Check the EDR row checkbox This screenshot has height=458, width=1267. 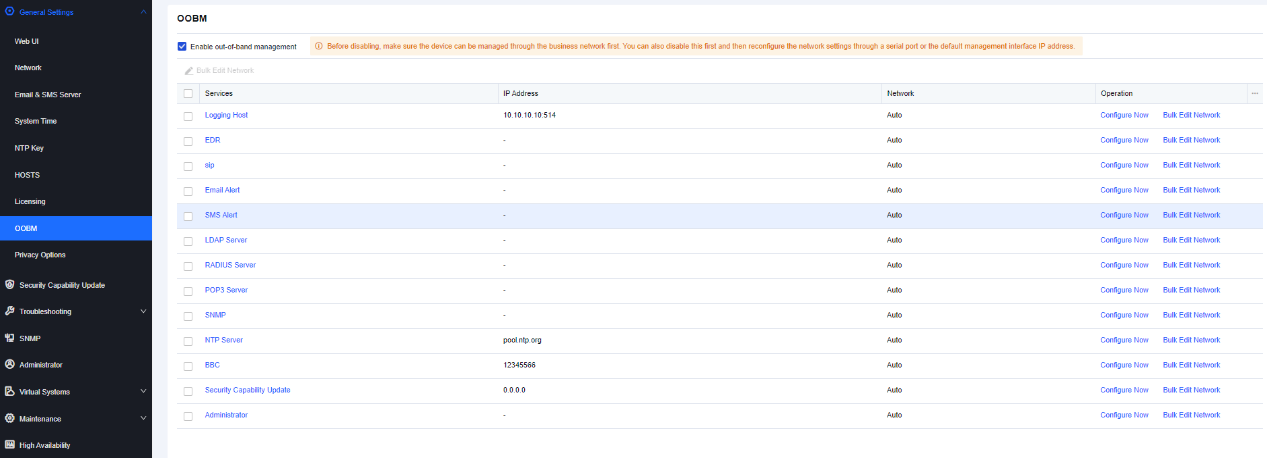[188, 140]
